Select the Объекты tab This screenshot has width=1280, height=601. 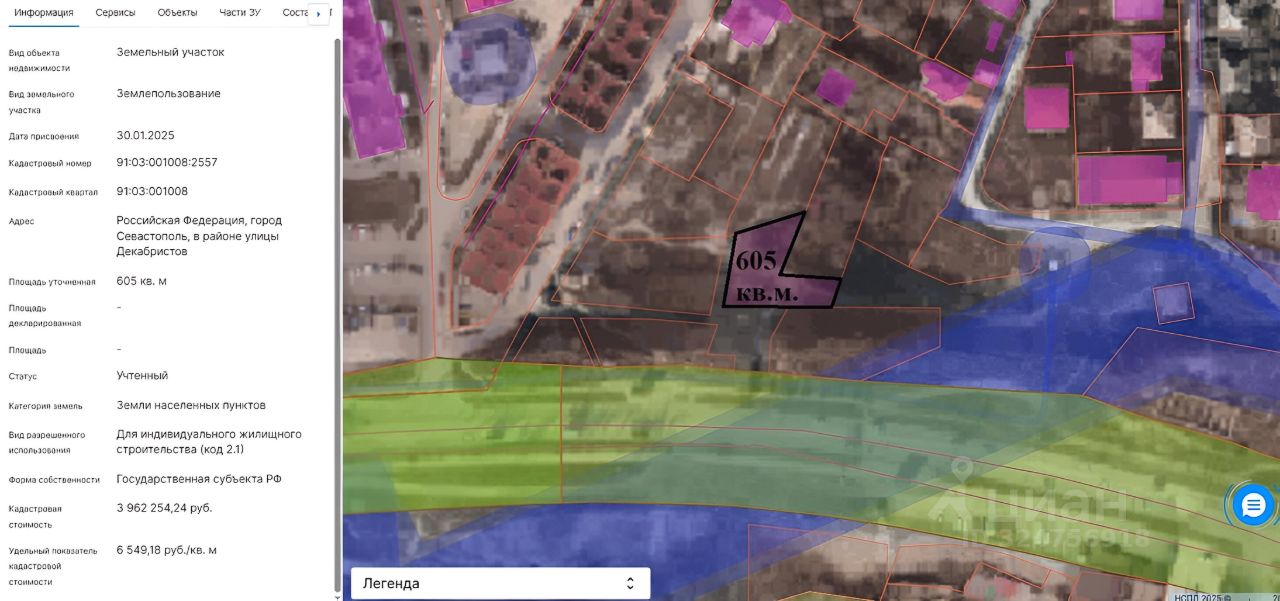[x=177, y=13]
